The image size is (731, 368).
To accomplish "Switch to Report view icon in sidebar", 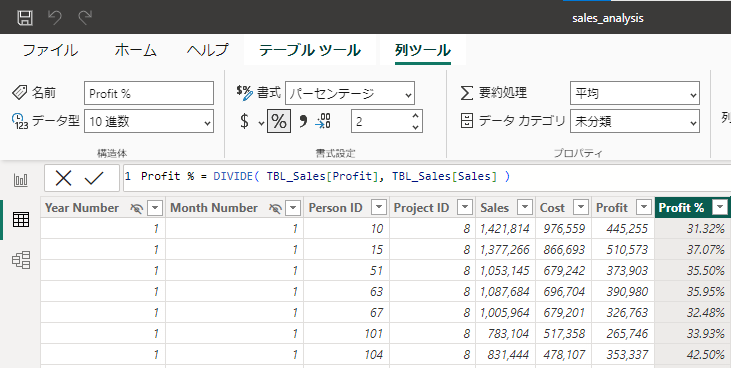I will click(x=21, y=180).
